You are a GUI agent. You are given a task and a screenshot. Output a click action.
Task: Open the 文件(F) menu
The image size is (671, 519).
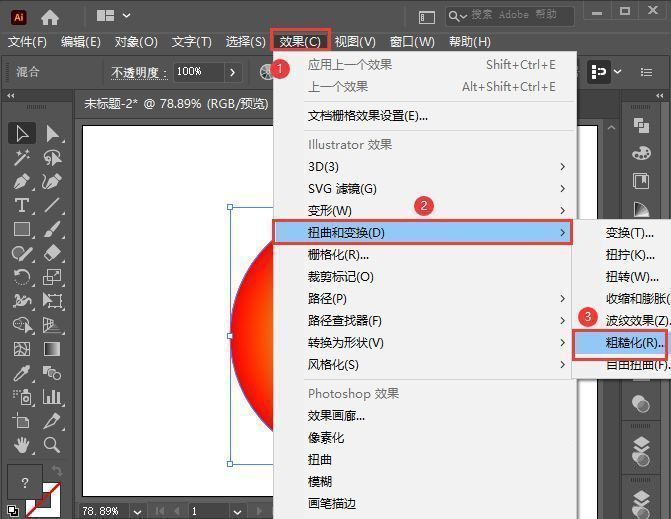tap(27, 42)
